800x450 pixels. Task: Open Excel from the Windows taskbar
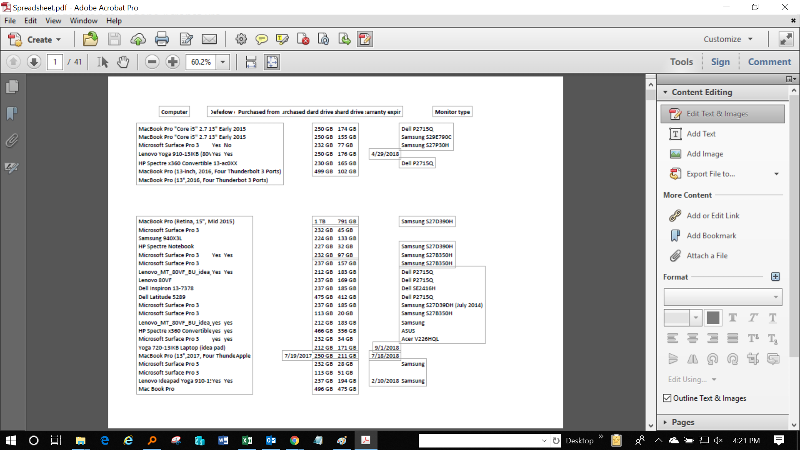tap(247, 440)
